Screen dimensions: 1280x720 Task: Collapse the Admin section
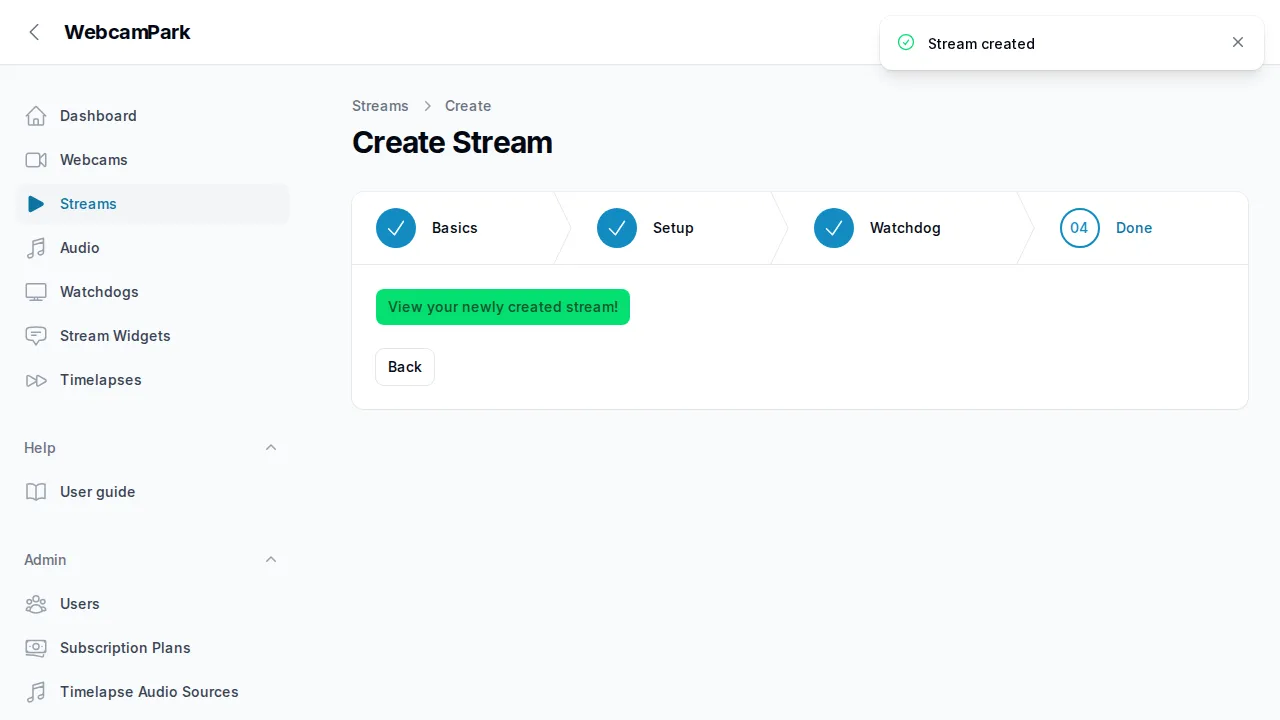(x=271, y=560)
